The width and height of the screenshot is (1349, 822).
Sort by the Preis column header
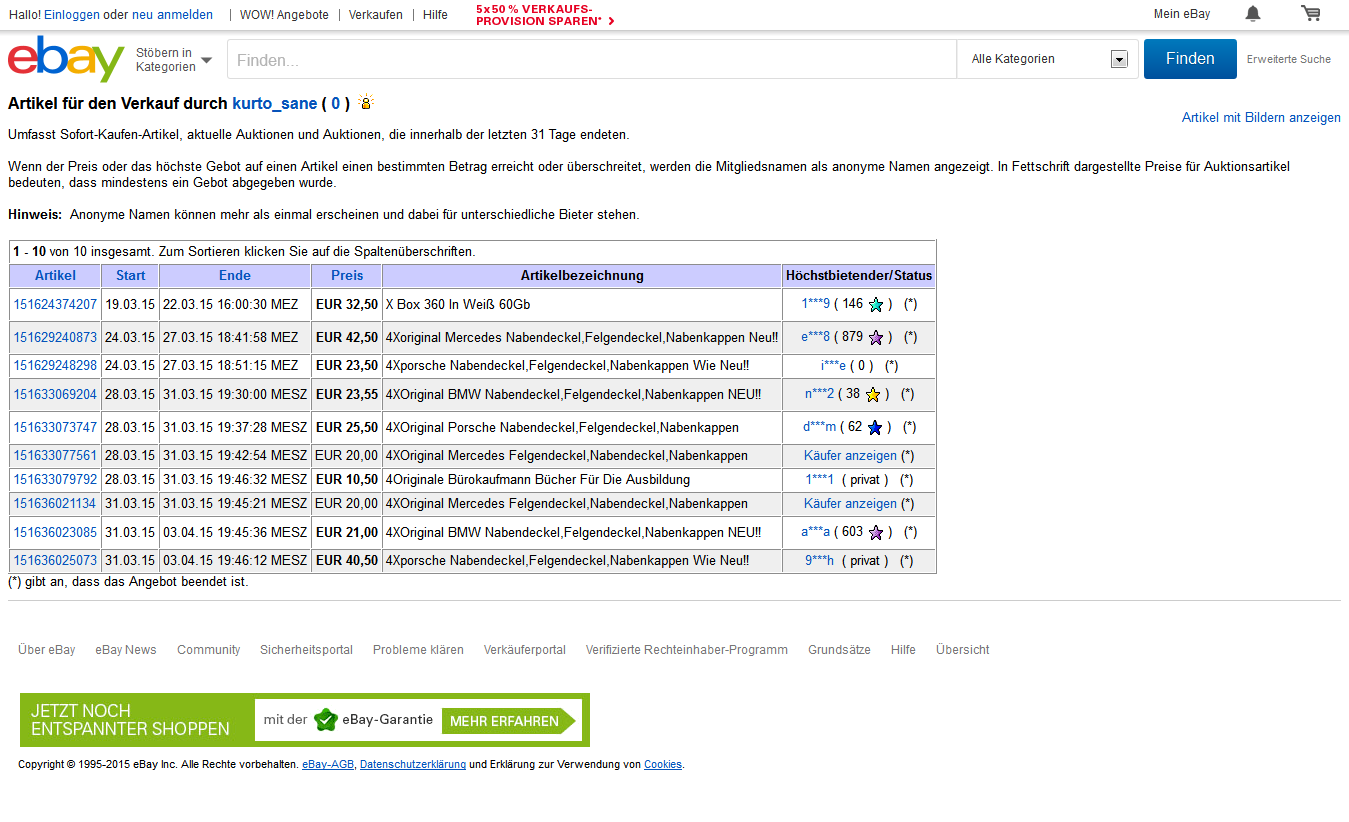[347, 275]
